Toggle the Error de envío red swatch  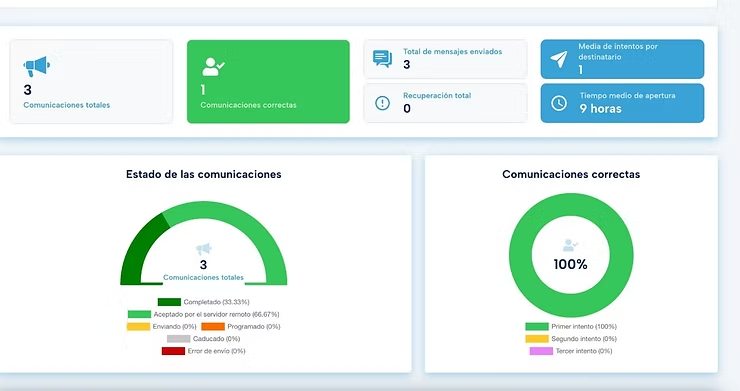pyautogui.click(x=173, y=351)
